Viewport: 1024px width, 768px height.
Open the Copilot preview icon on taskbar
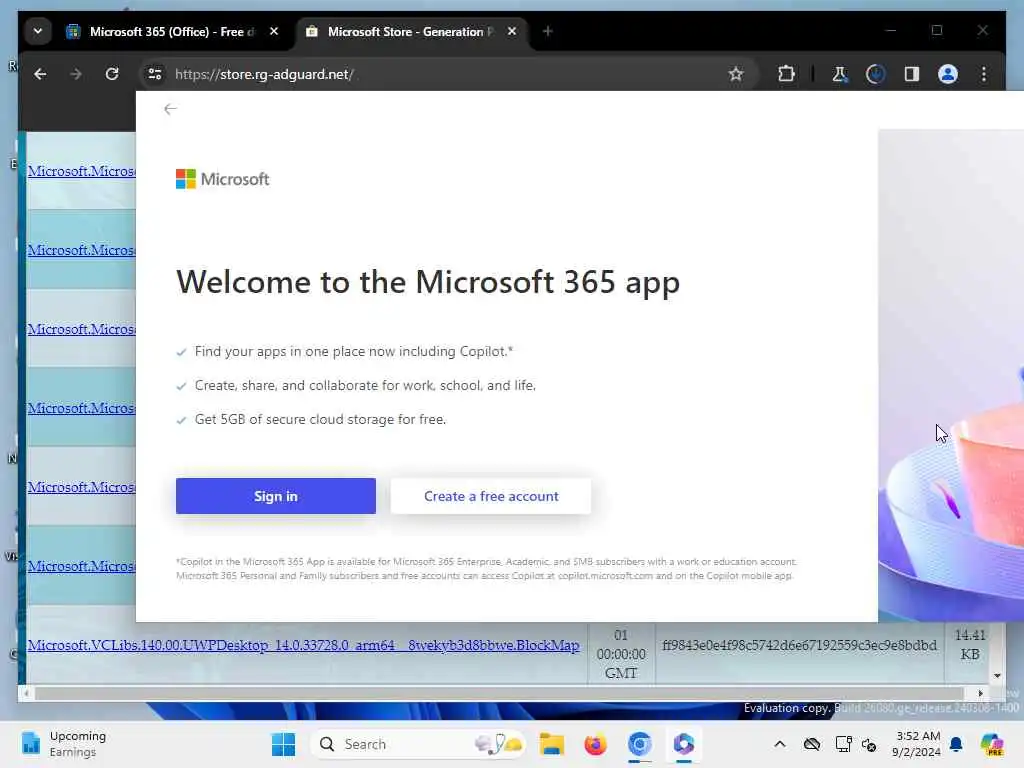pos(993,744)
